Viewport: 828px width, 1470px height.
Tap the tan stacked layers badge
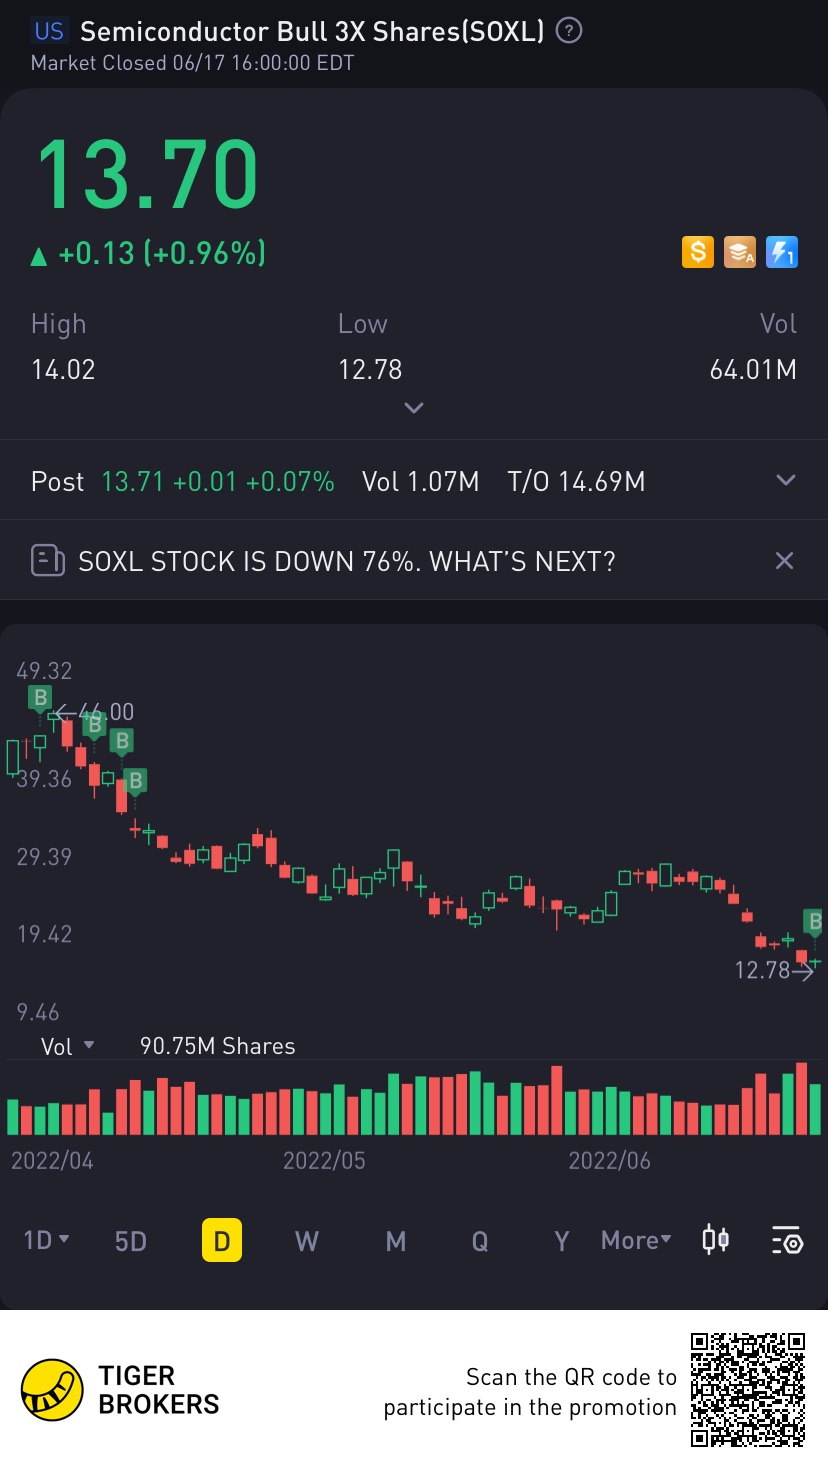coord(739,252)
